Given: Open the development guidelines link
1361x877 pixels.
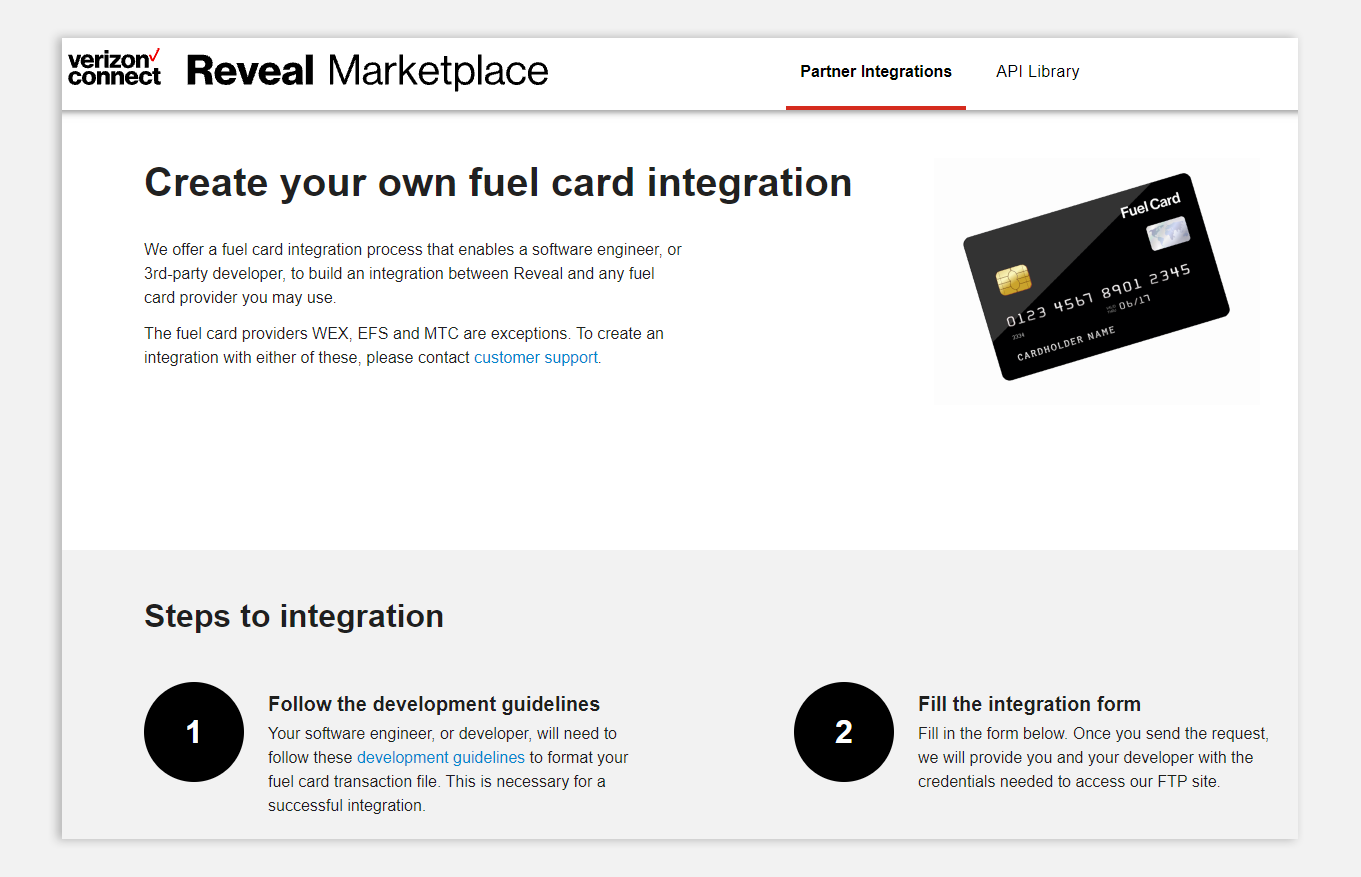Looking at the screenshot, I should click(x=441, y=757).
